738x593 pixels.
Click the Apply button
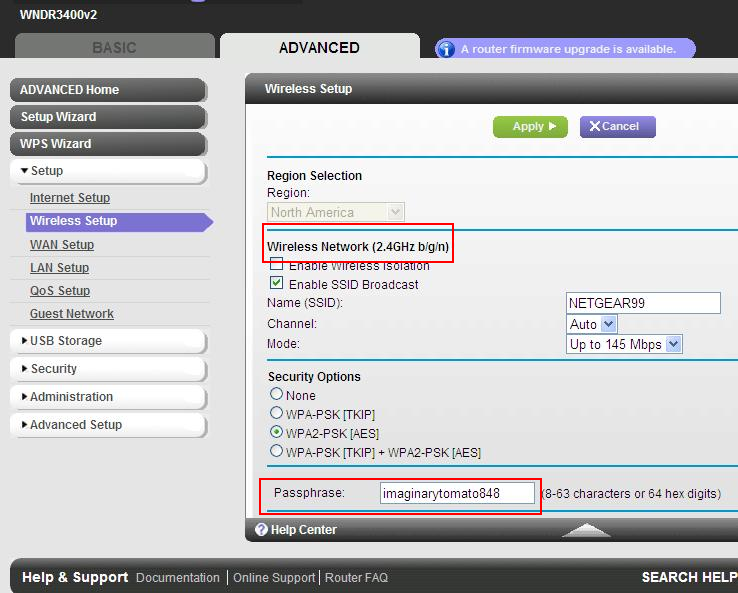coord(530,127)
